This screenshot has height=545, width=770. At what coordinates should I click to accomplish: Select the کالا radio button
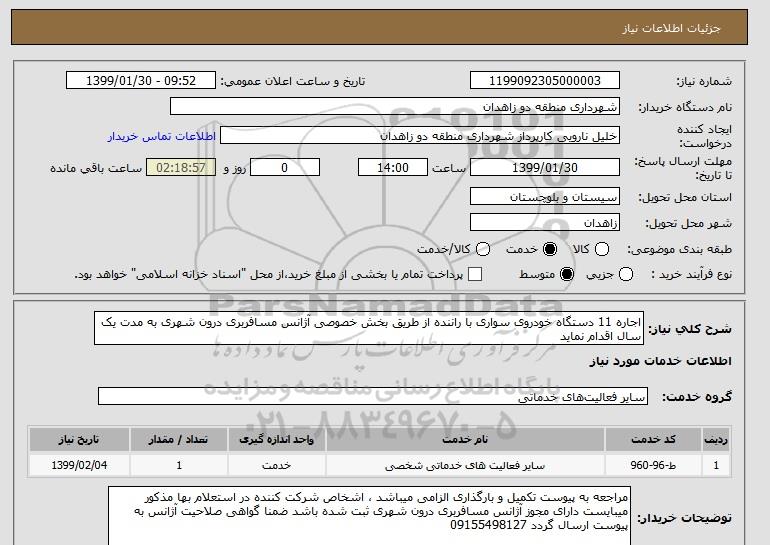602,249
